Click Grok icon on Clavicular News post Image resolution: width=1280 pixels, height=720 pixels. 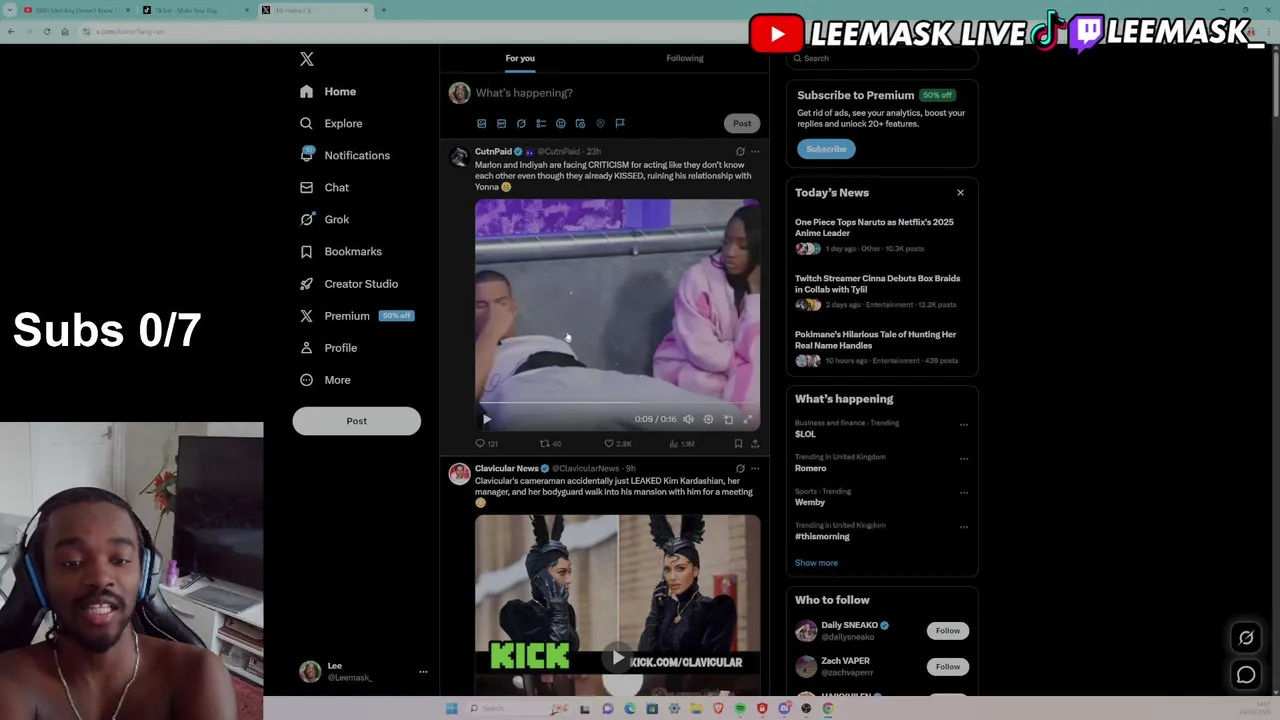point(740,468)
